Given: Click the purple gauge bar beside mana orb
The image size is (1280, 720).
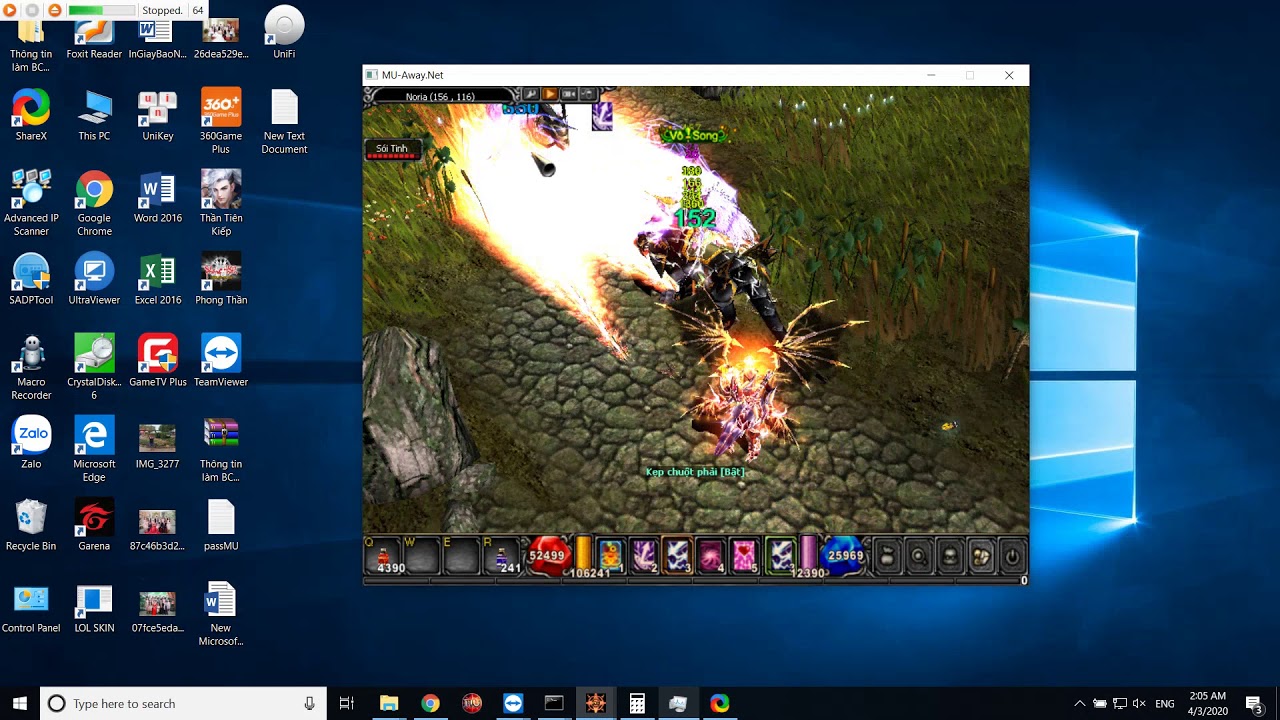Looking at the screenshot, I should point(808,551).
